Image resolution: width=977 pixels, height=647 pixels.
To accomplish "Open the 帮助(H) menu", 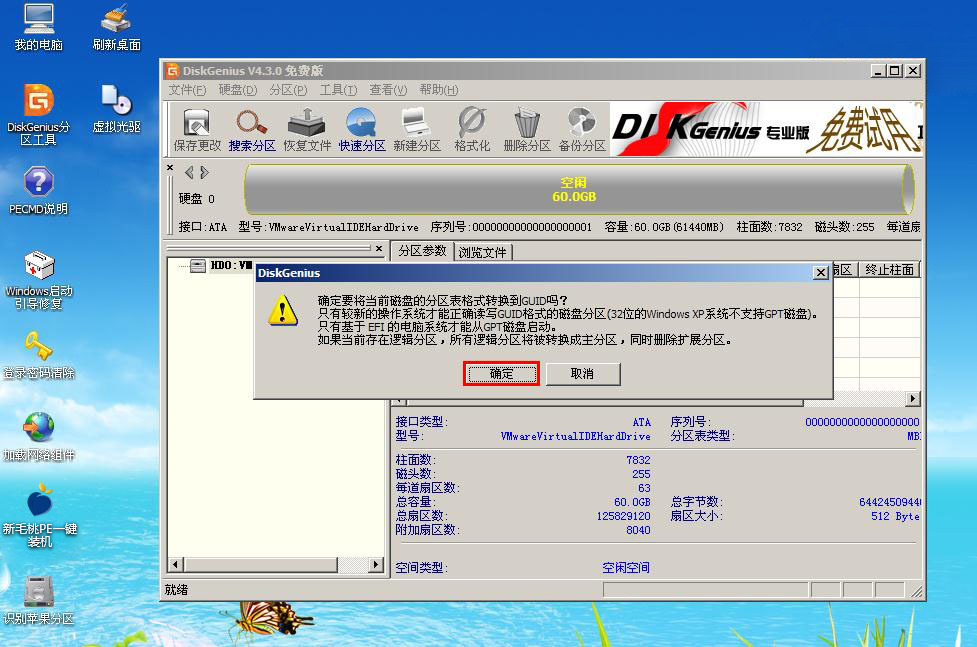I will [x=439, y=90].
